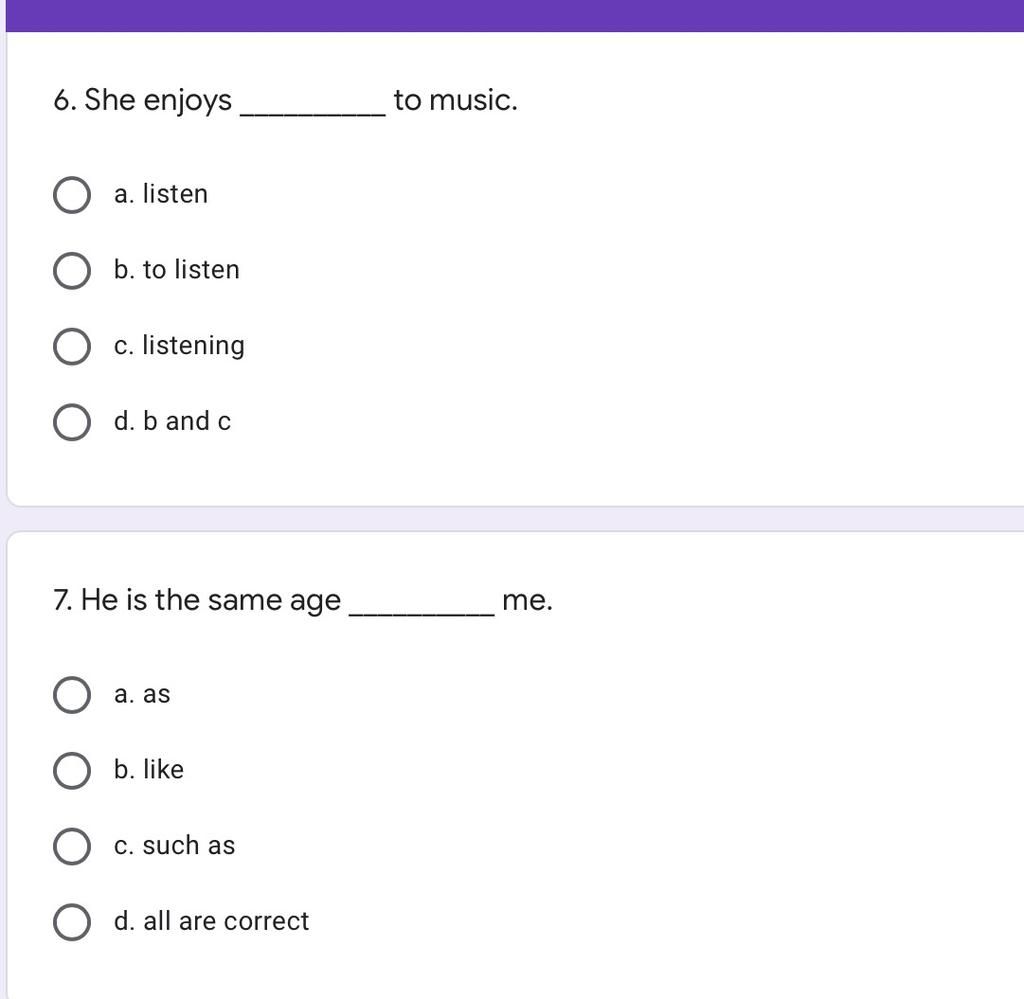
Task: Choose the 'b. like' radio circle
Action: (x=72, y=770)
